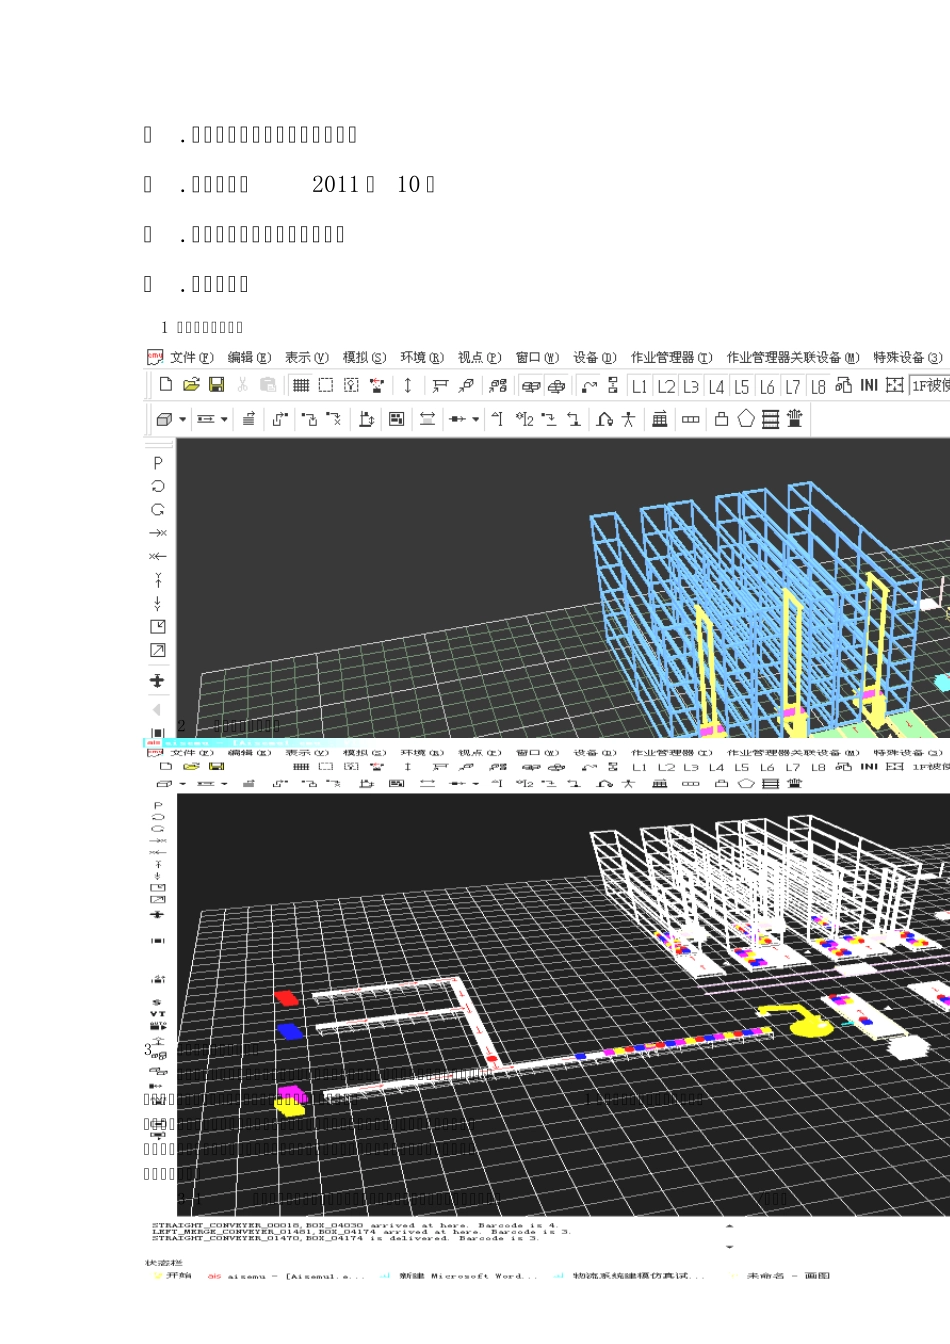Select the P perspective view tool
The image size is (950, 1344).
pyautogui.click(x=158, y=463)
